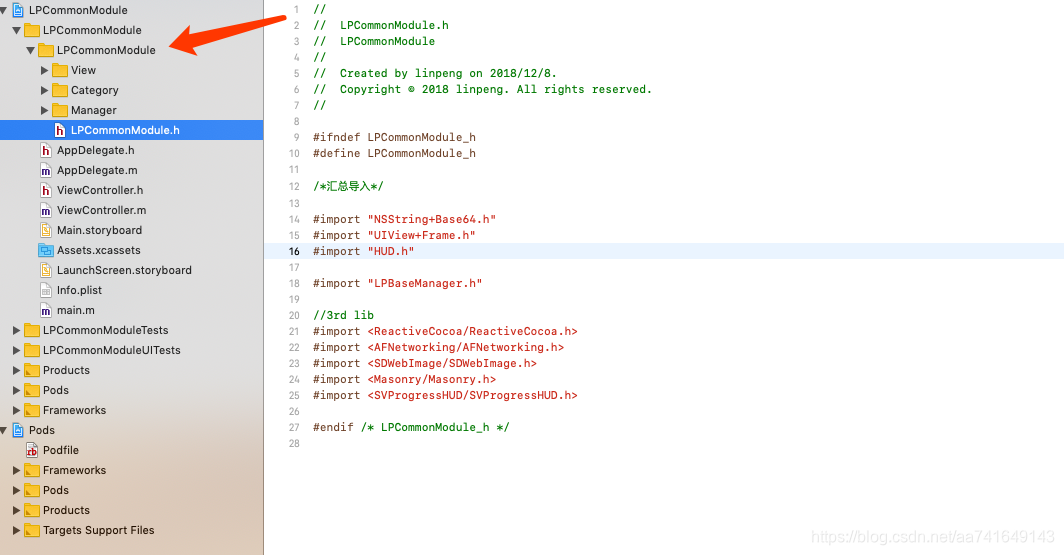
Task: Expand the Category folder
Action: point(44,90)
